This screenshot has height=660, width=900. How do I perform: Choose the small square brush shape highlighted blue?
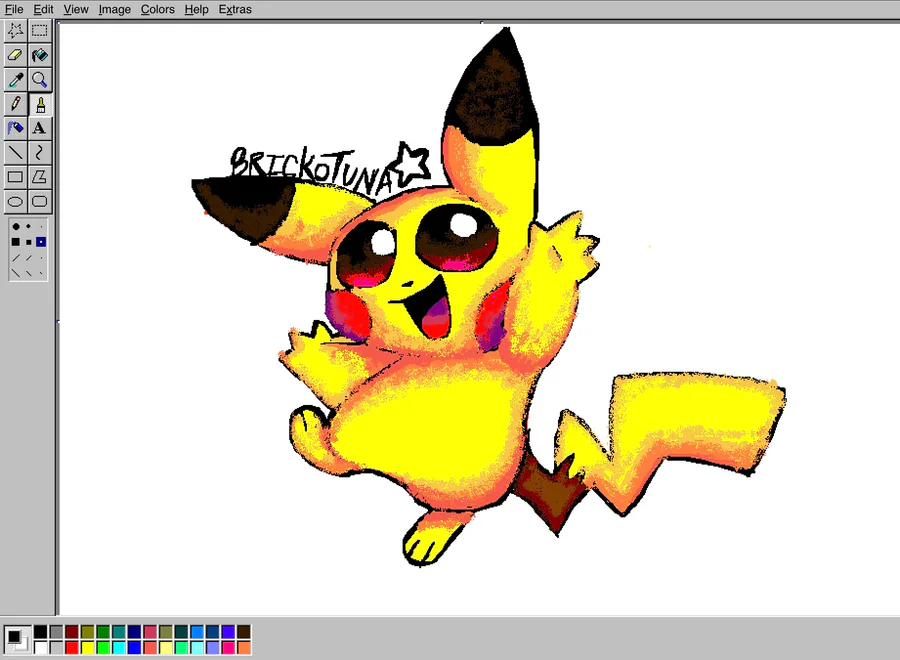pos(41,242)
